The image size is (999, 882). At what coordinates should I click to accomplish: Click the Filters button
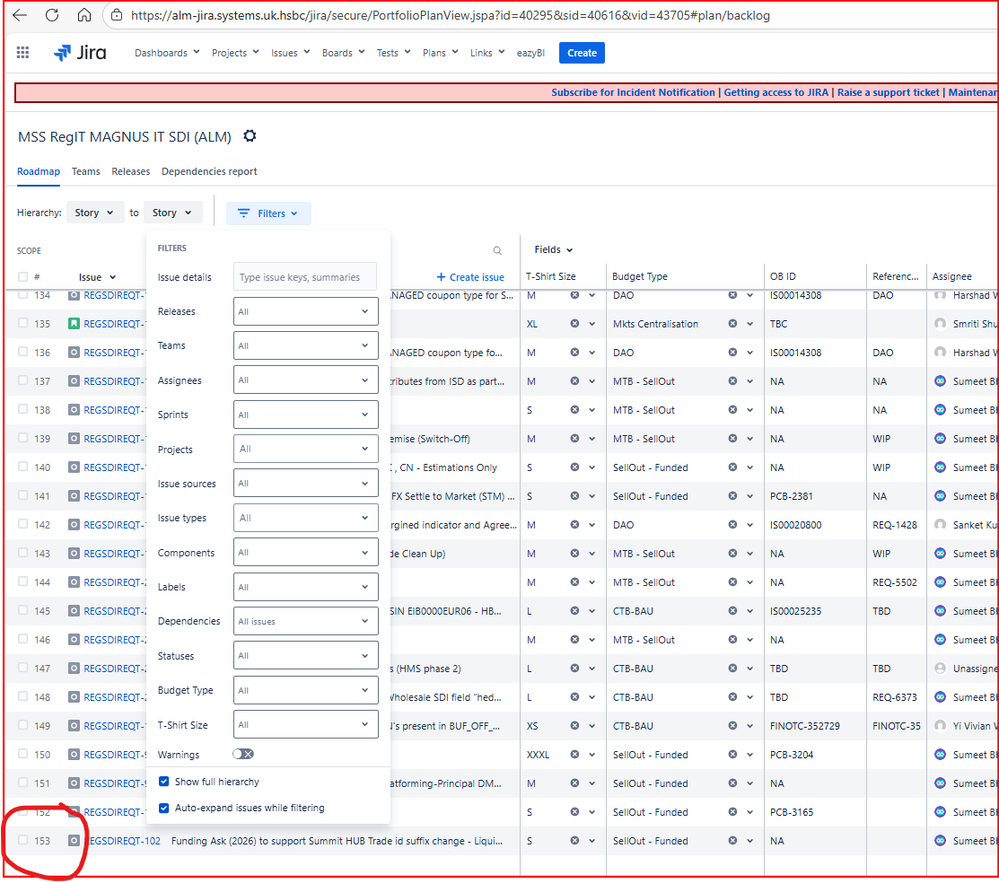tap(268, 213)
